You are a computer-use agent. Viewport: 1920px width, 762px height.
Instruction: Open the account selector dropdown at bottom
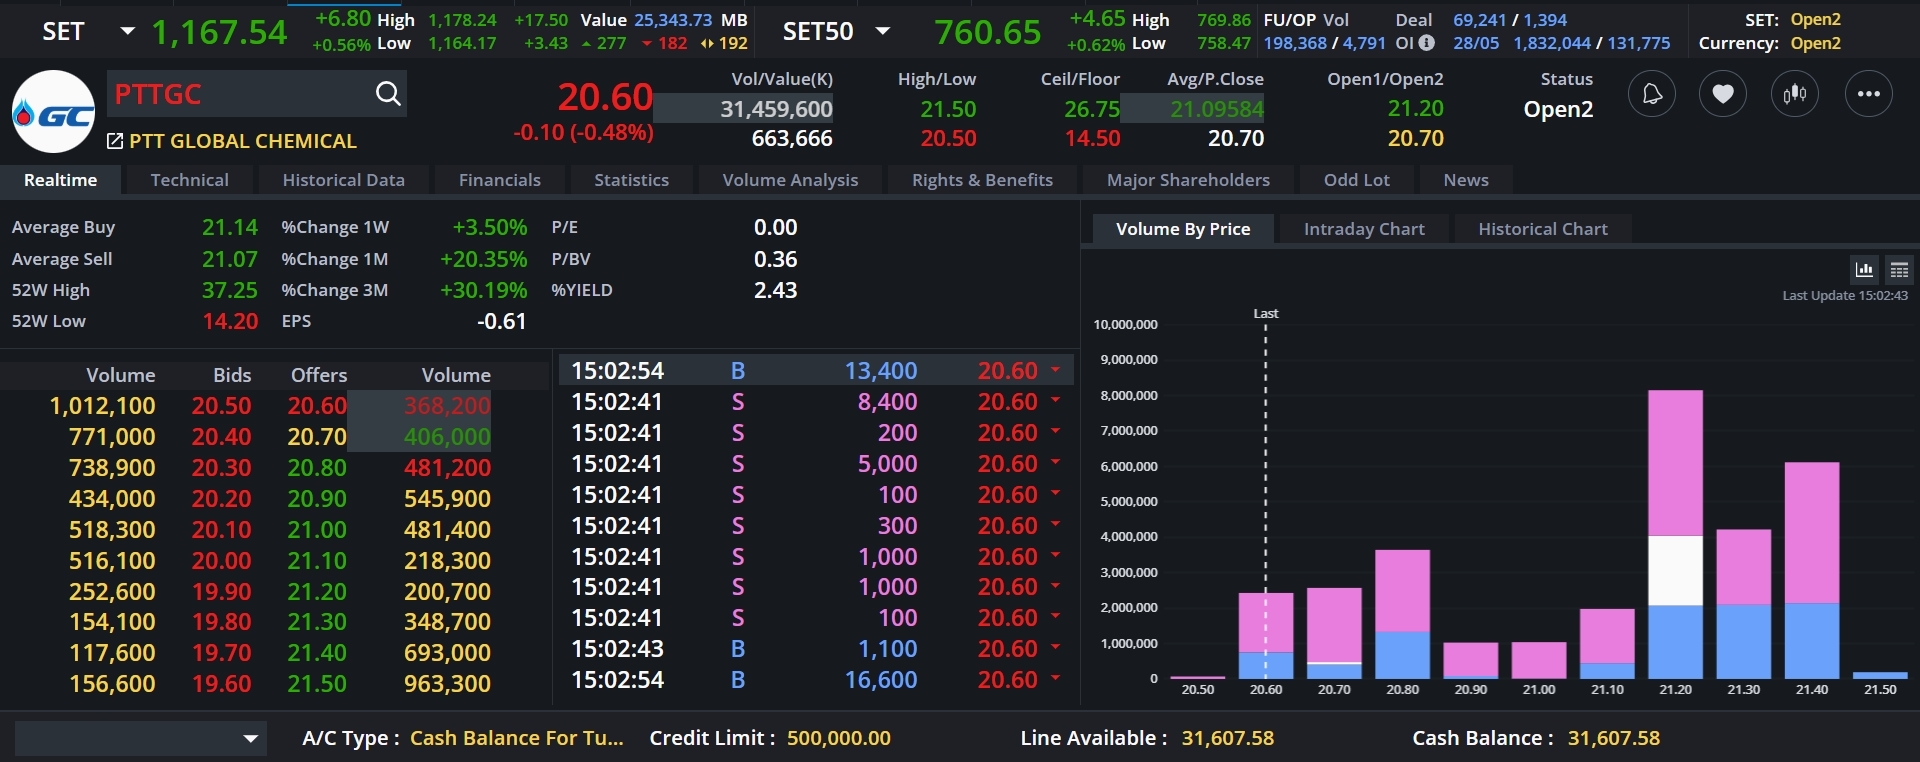click(141, 739)
